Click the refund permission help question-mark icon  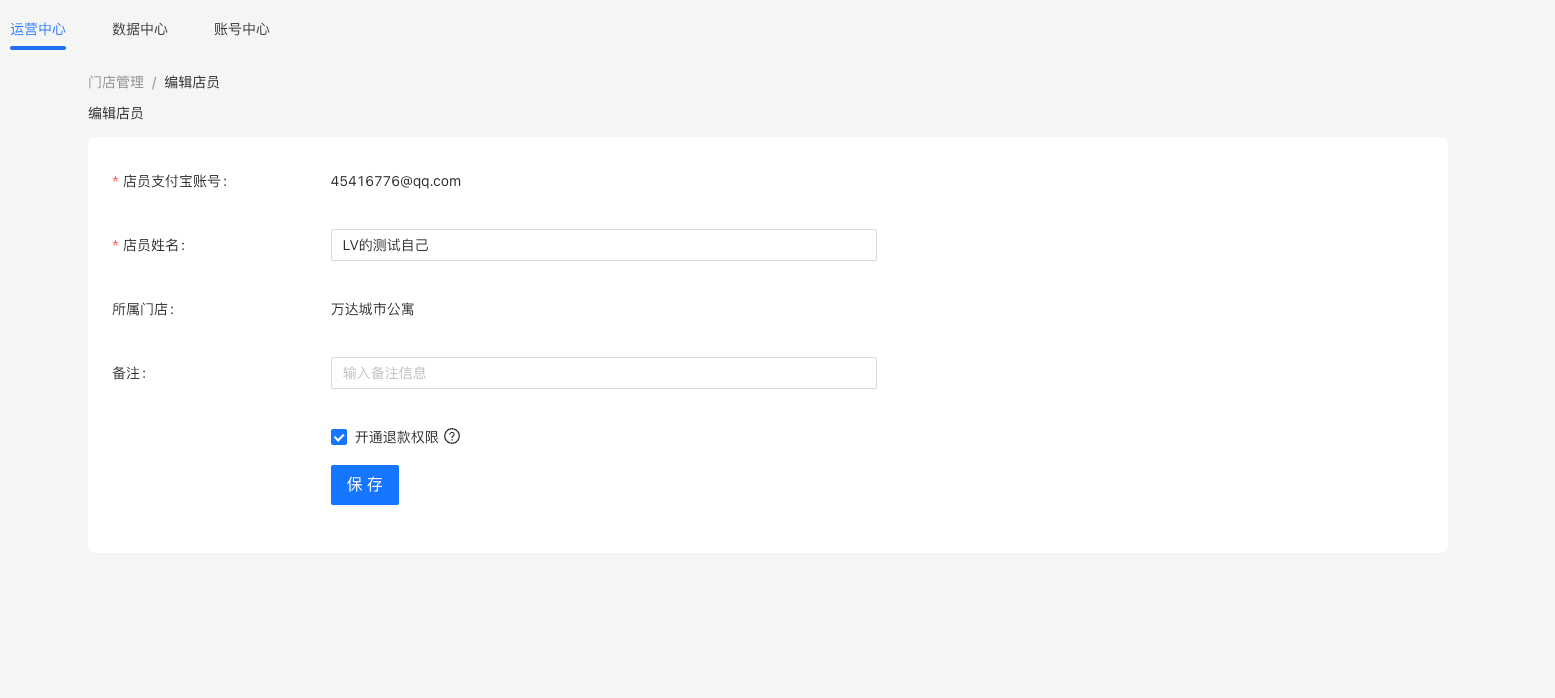coord(452,436)
